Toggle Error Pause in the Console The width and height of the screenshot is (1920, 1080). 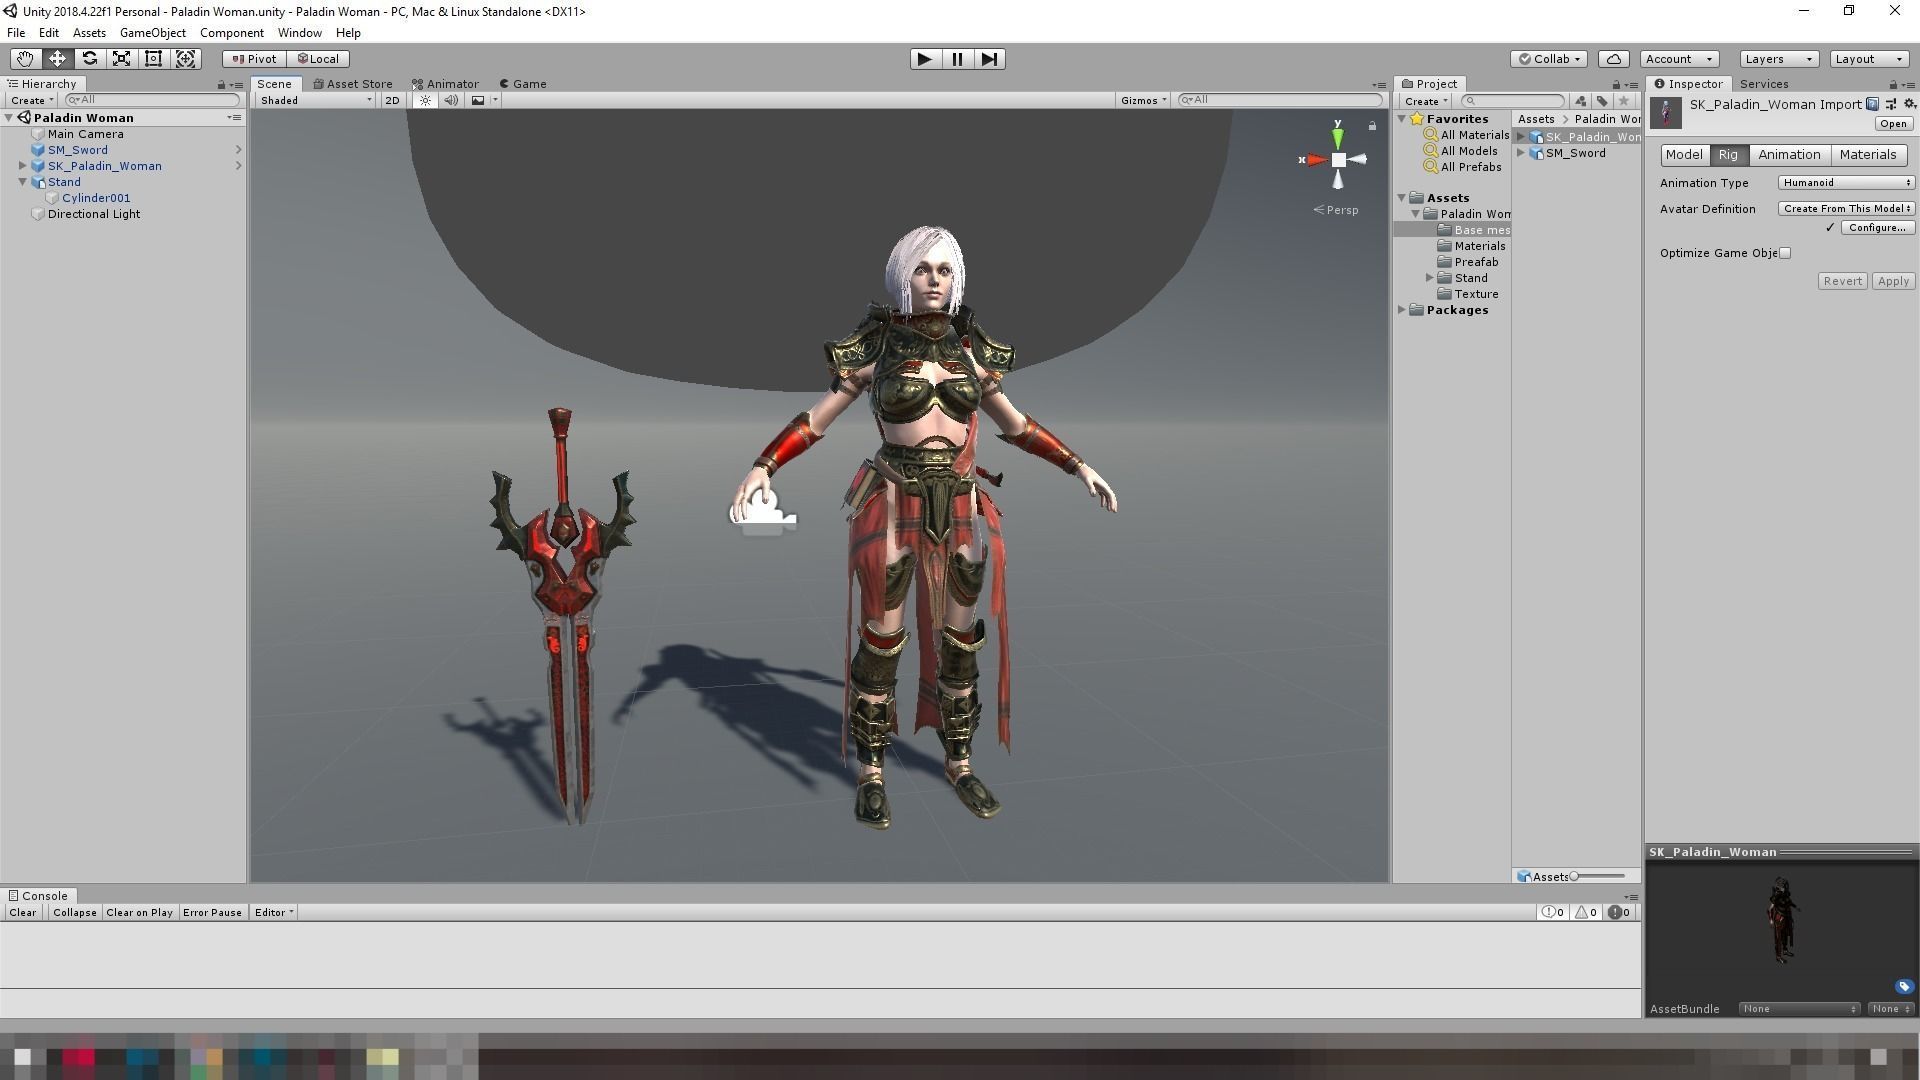pos(212,912)
